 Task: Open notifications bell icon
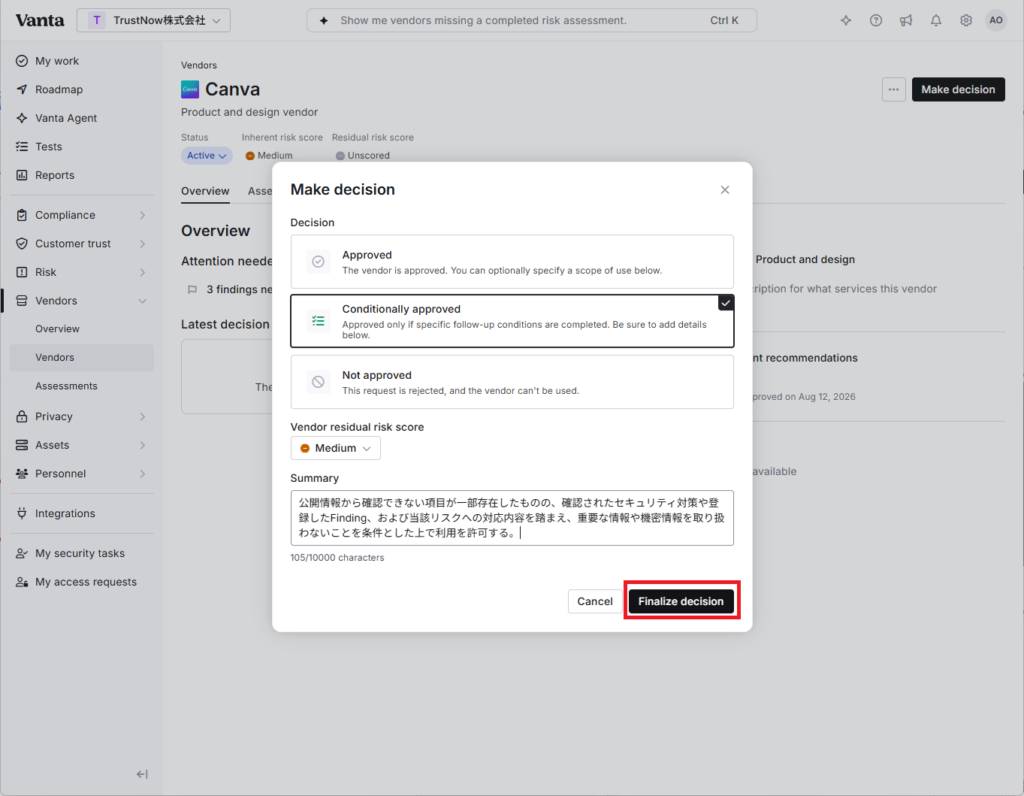click(x=936, y=20)
